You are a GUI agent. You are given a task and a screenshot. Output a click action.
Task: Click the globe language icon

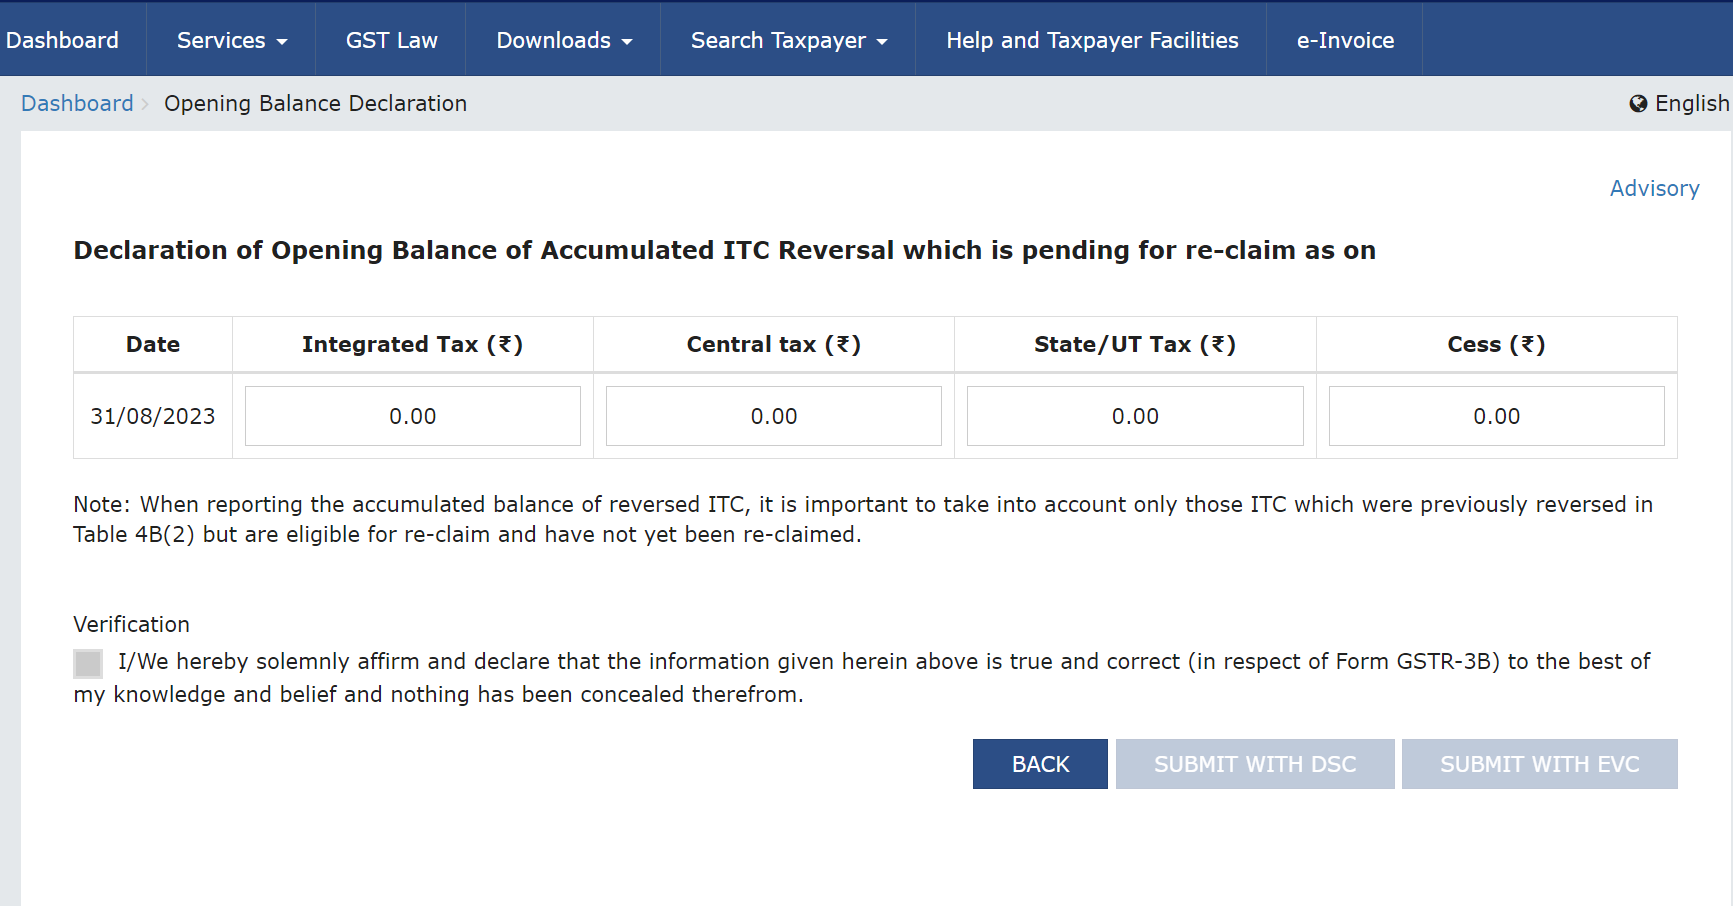tap(1638, 104)
